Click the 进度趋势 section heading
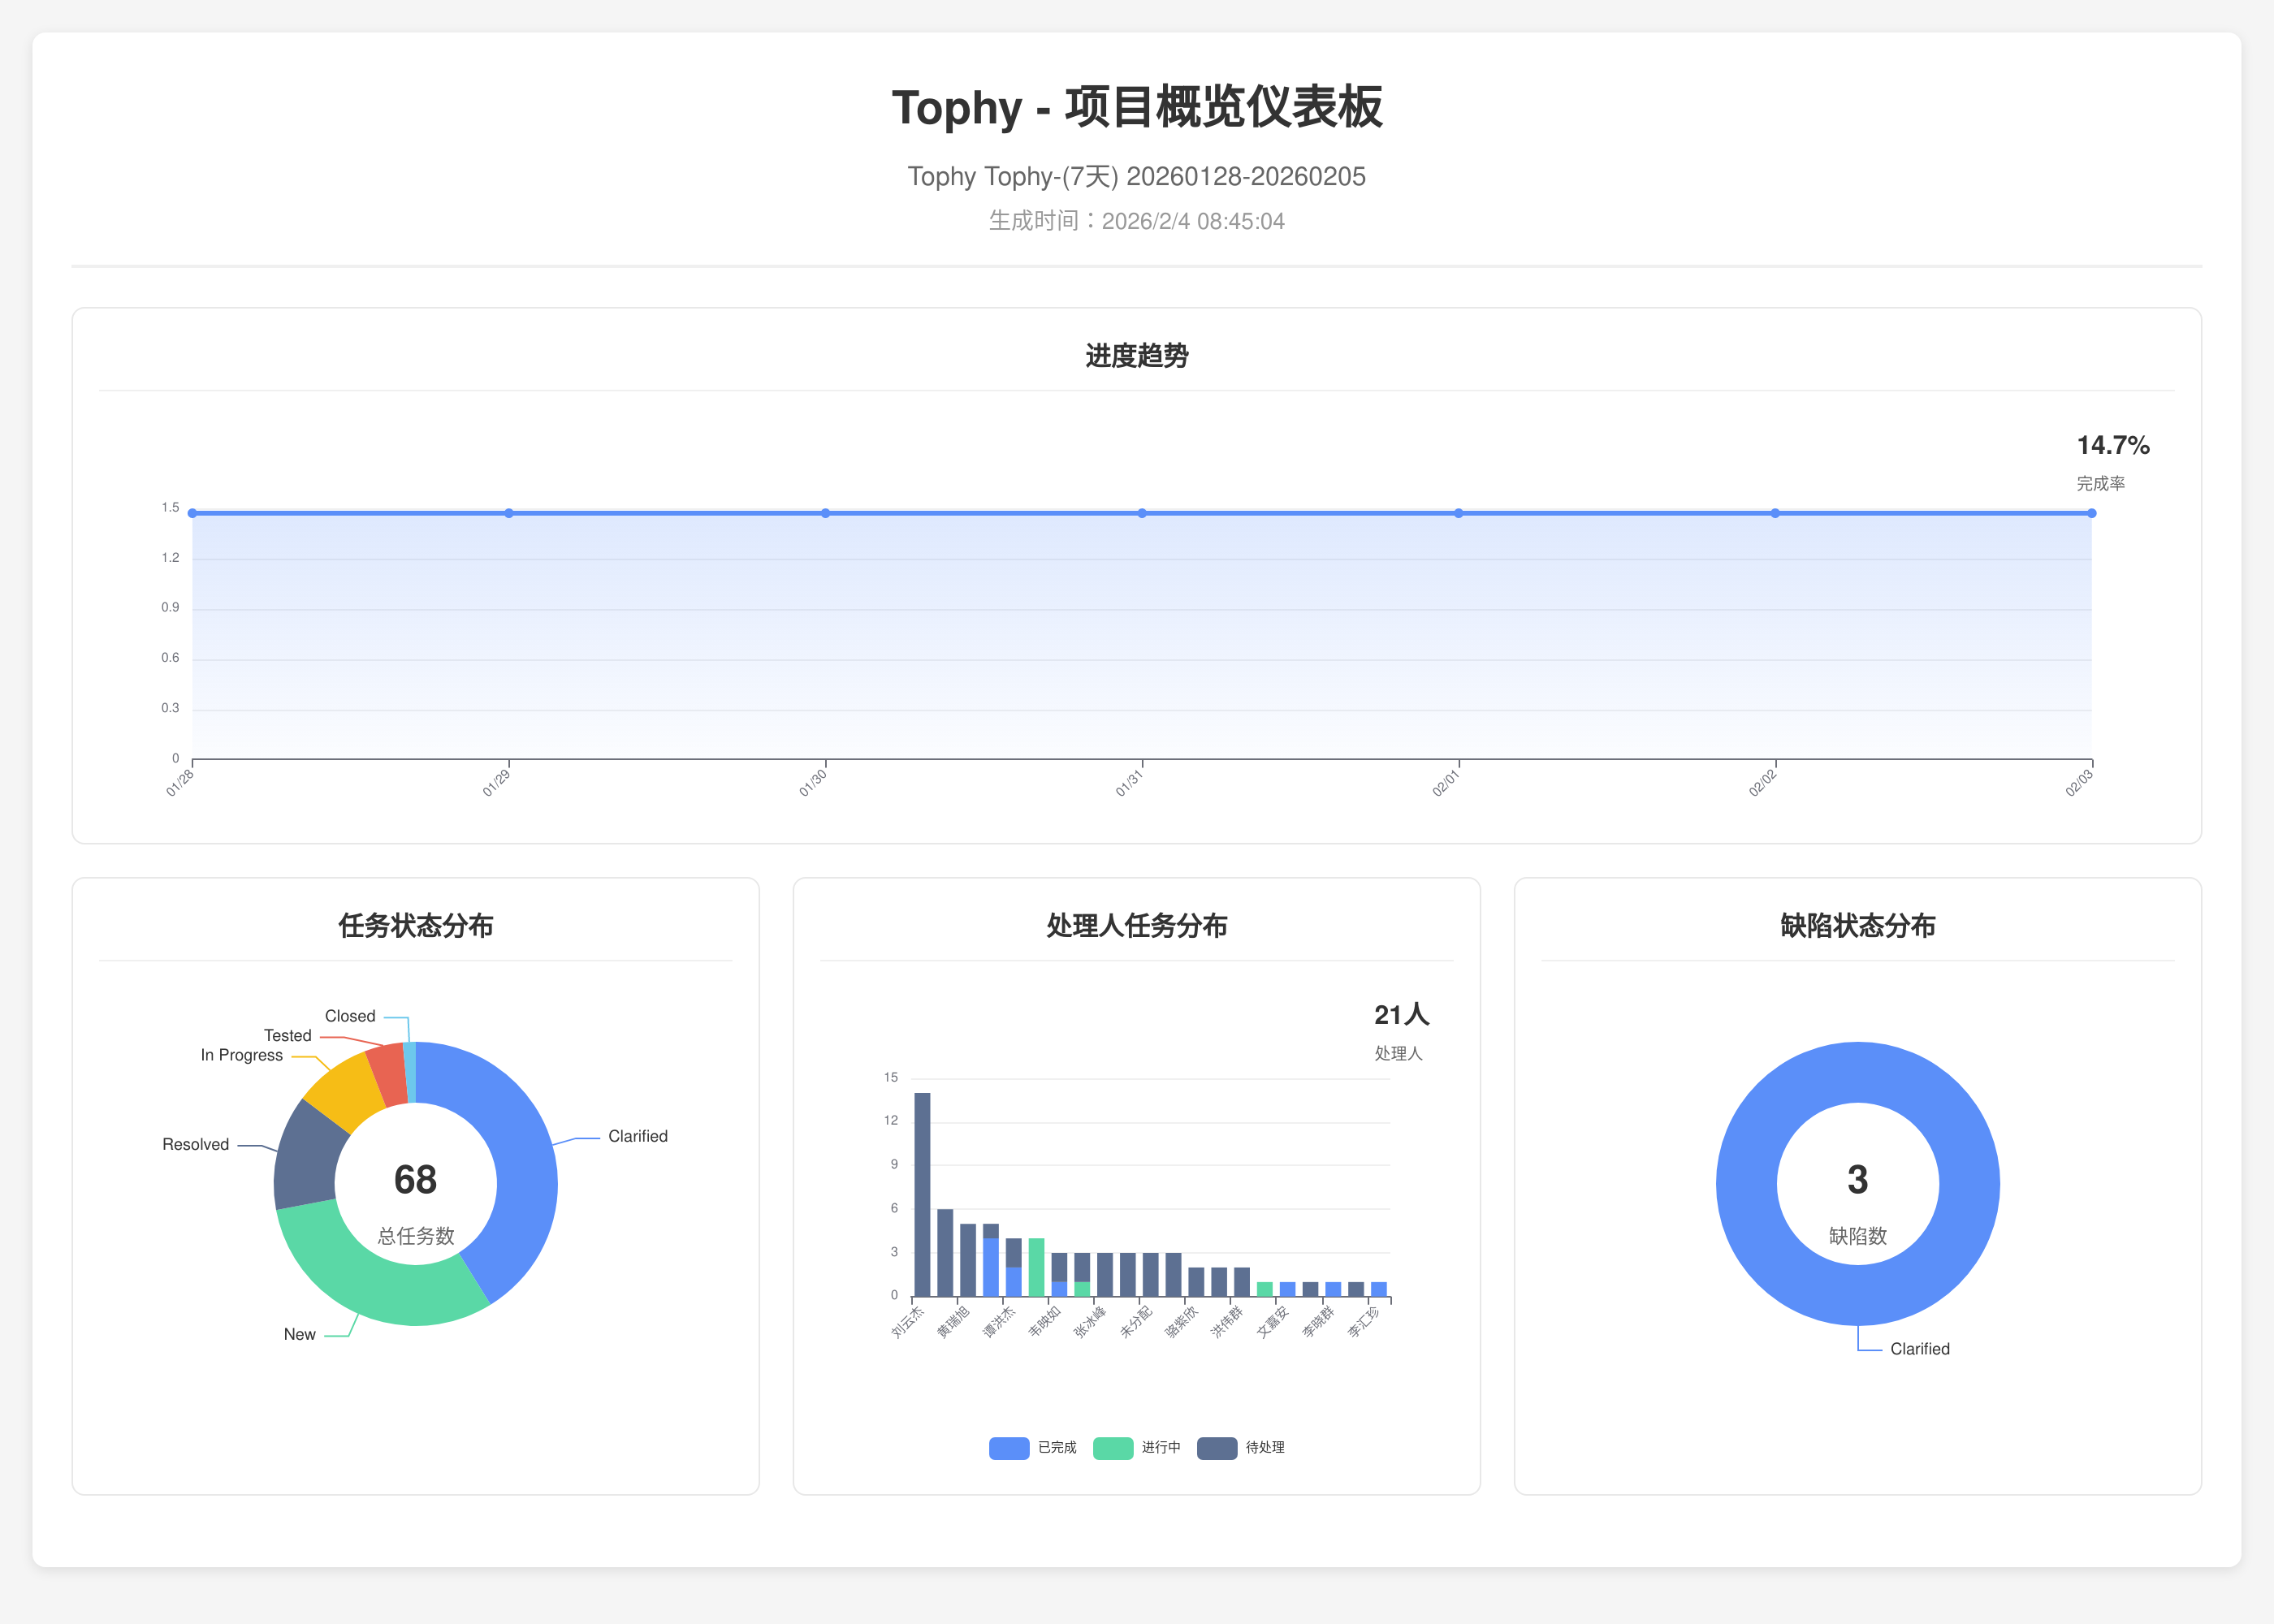Viewport: 2274px width, 1624px height. pyautogui.click(x=1136, y=356)
